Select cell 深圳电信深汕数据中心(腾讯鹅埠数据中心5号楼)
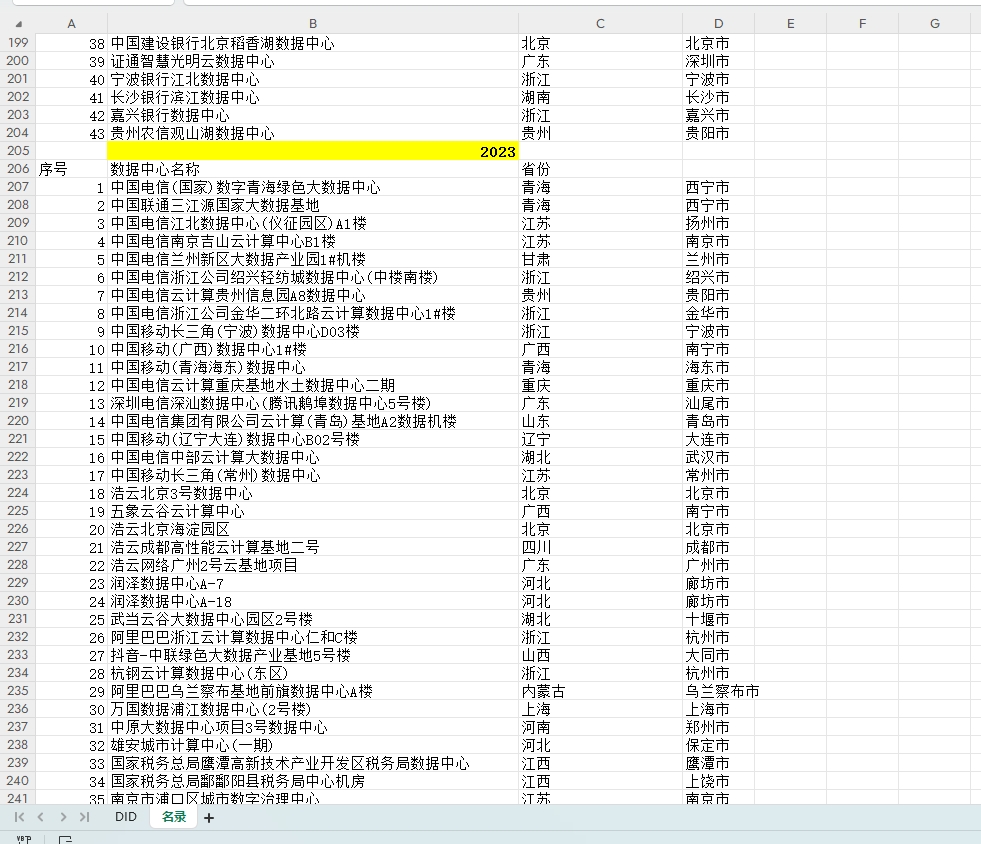 pyautogui.click(x=313, y=404)
